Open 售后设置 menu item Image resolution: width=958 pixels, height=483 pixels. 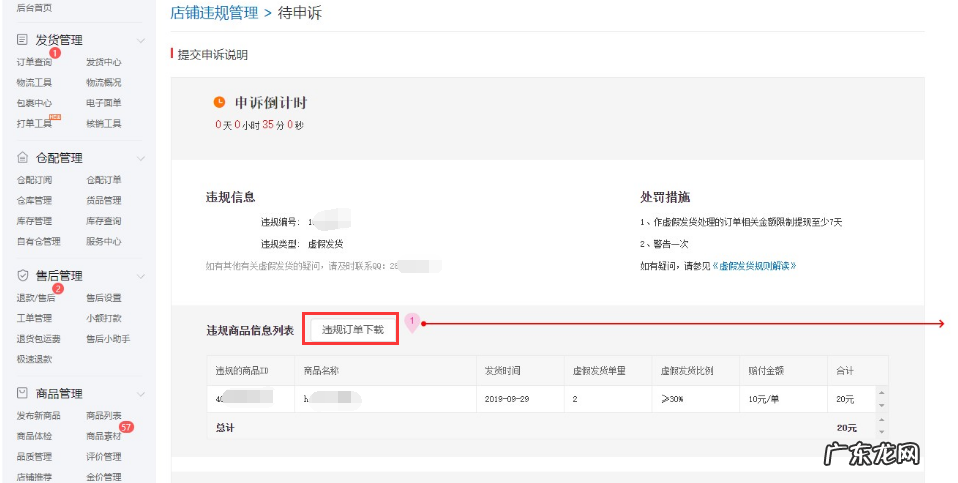(104, 298)
